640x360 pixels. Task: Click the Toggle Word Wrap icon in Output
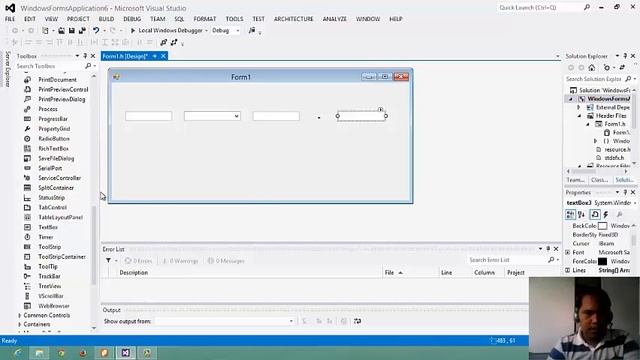coord(358,321)
